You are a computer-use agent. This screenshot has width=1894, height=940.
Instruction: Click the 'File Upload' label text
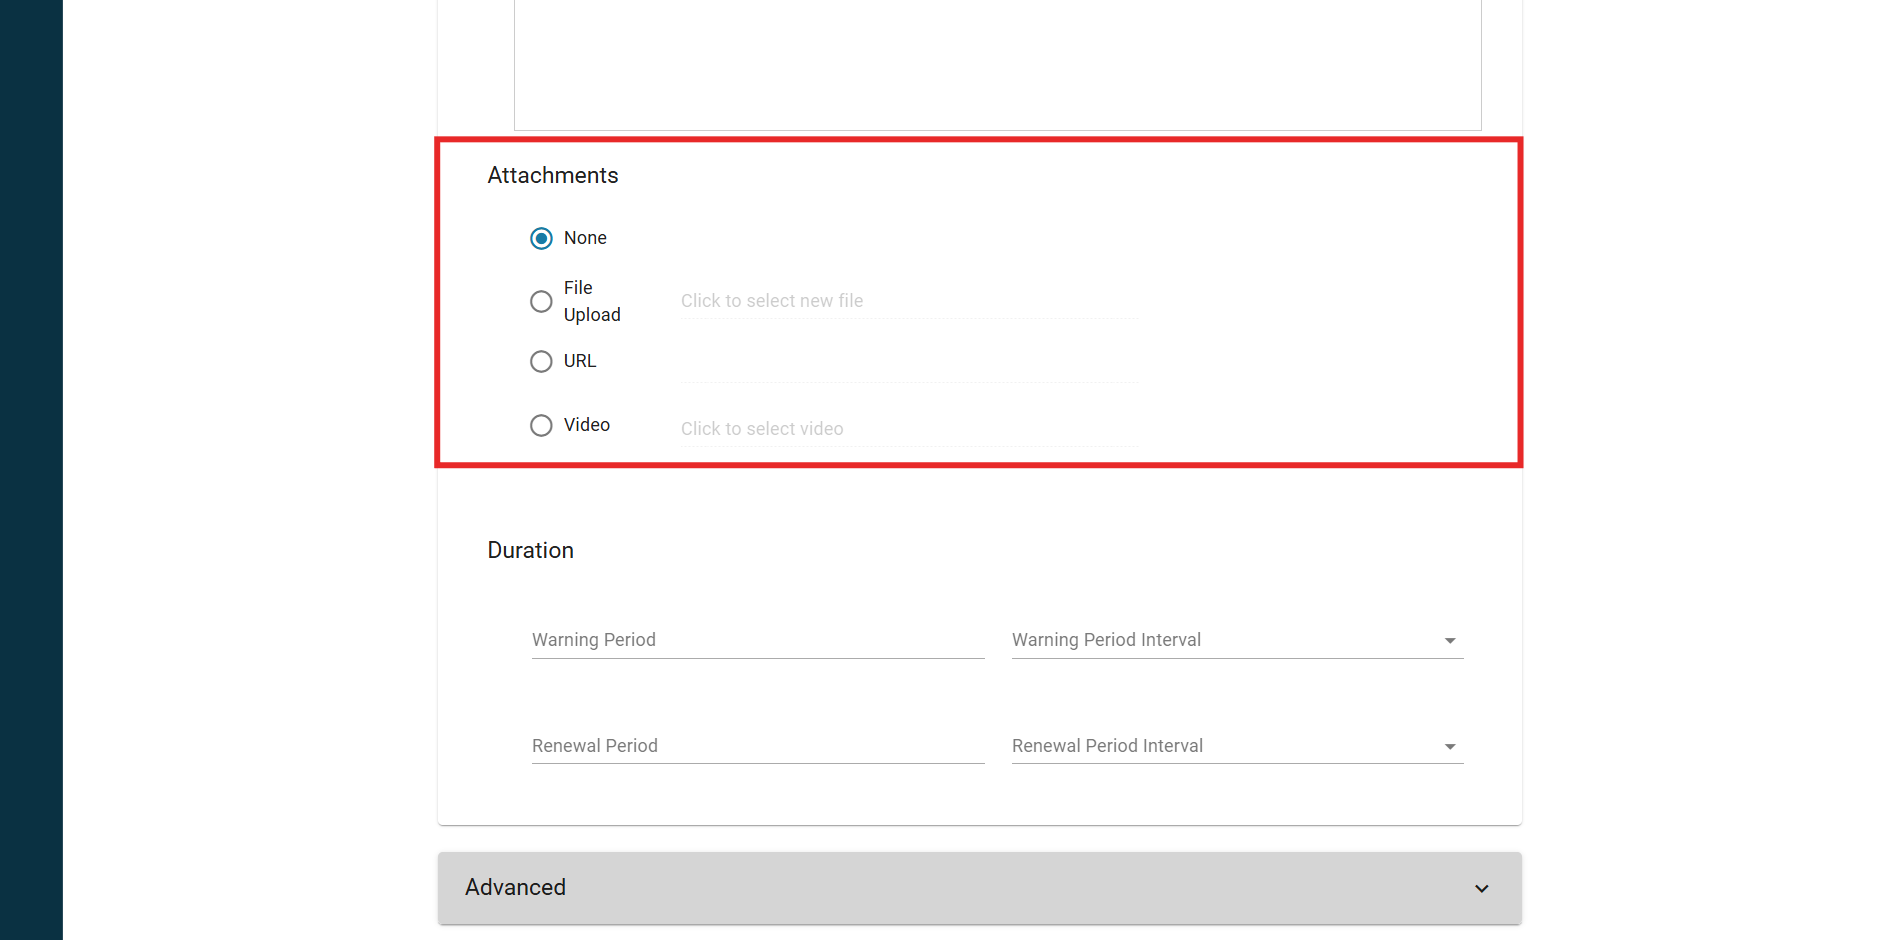coord(591,301)
